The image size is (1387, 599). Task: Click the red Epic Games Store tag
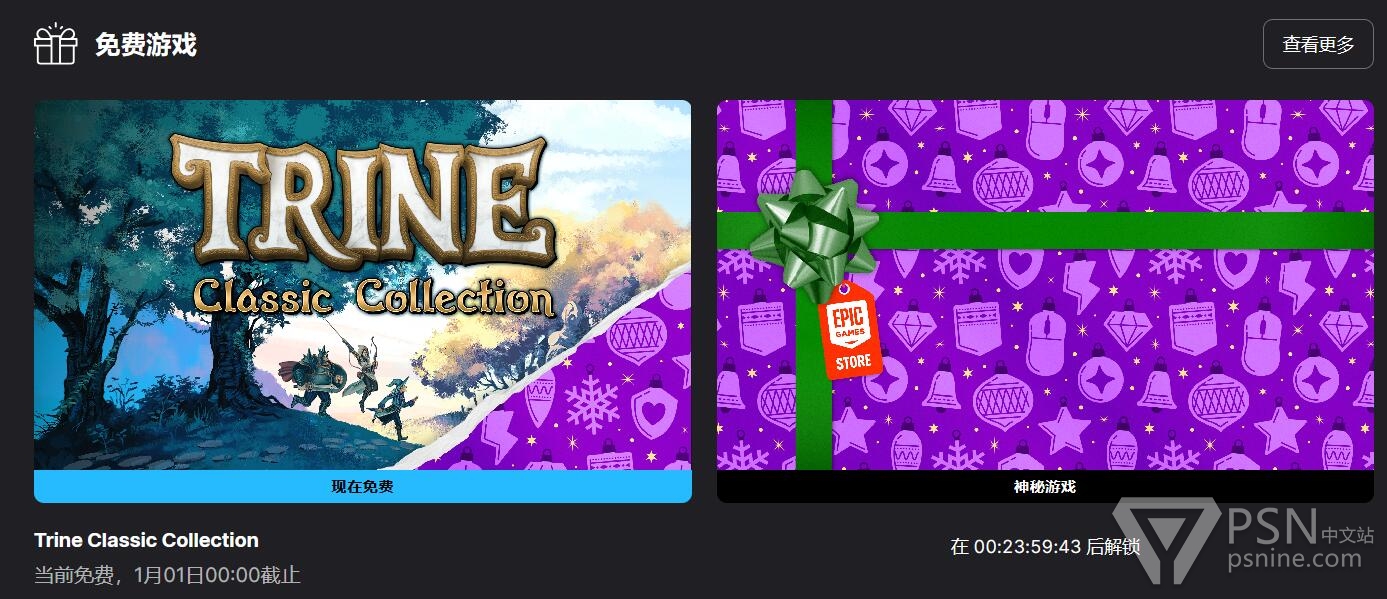pos(849,330)
